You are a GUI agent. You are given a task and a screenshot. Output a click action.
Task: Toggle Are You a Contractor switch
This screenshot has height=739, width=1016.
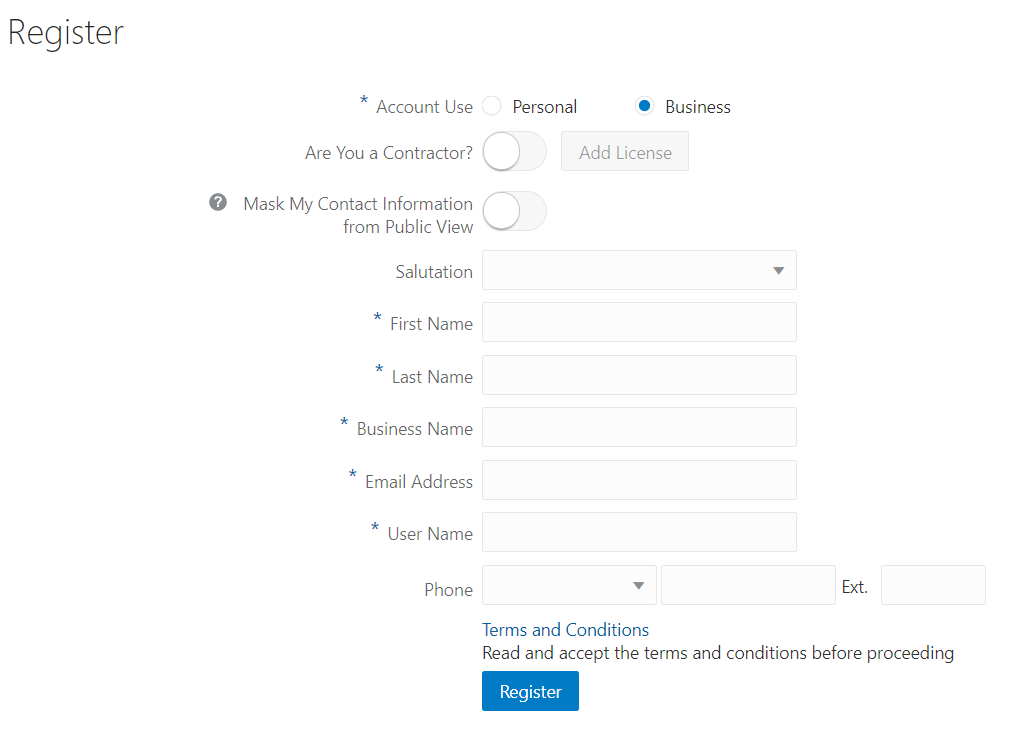[x=513, y=151]
